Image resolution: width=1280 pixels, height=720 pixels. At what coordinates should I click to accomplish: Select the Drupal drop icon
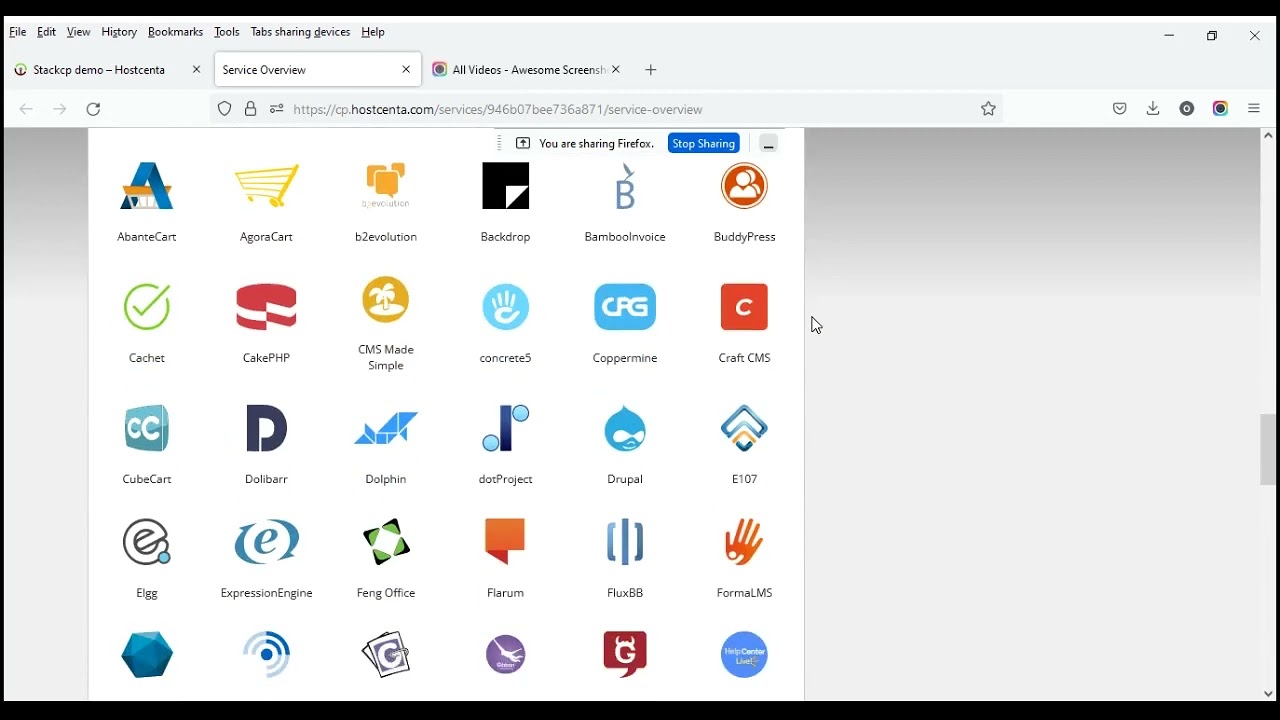pos(626,429)
